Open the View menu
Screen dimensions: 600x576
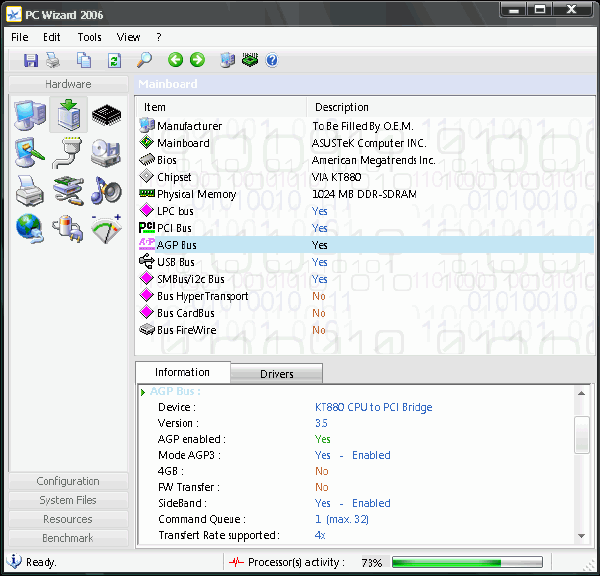(128, 37)
